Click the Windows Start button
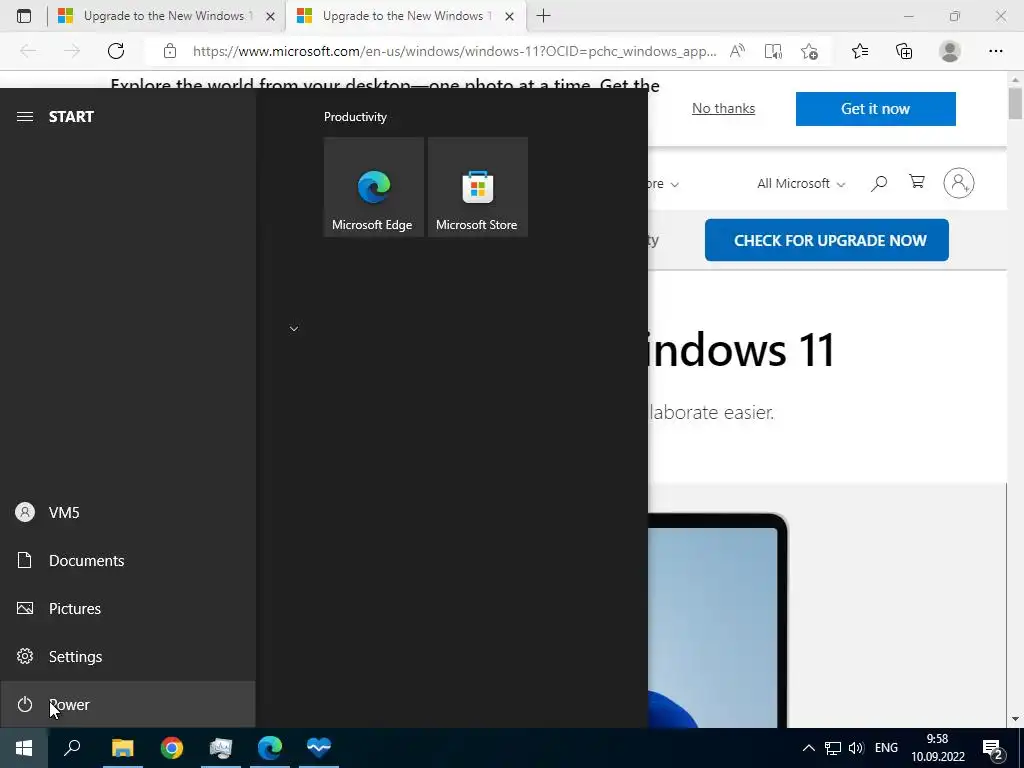Viewport: 1024px width, 768px height. [x=24, y=748]
